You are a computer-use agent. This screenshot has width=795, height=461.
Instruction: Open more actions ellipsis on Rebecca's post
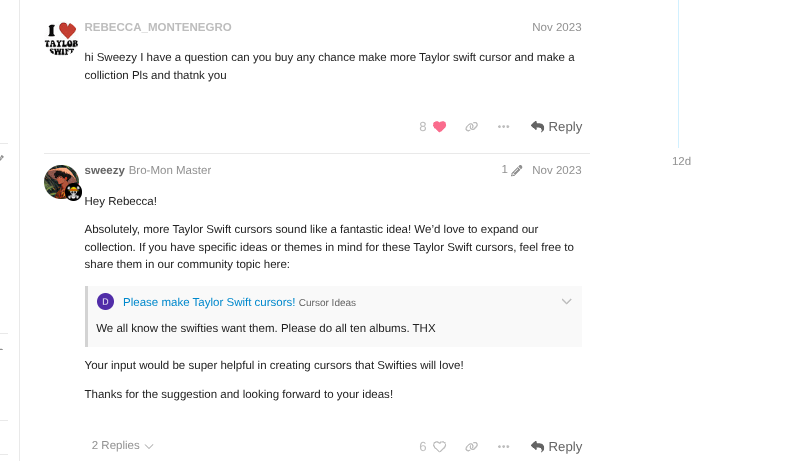click(503, 127)
